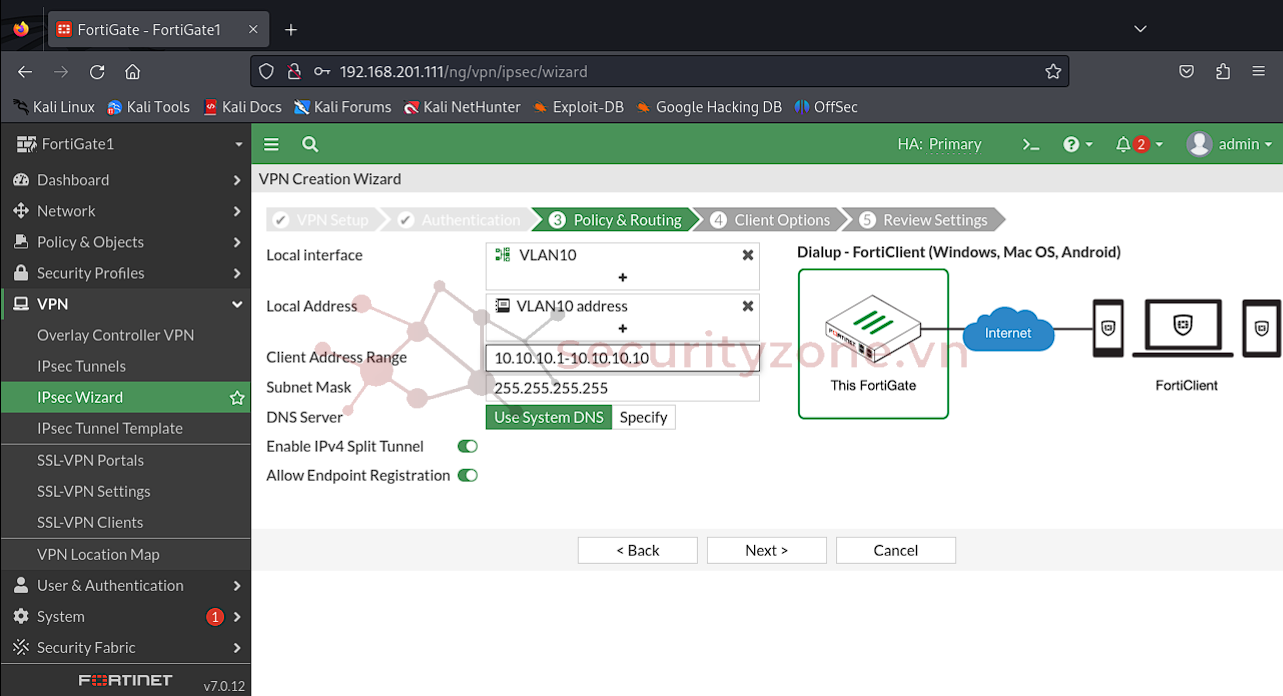Collapse the VPN menu
1283x696 pixels.
pos(126,304)
